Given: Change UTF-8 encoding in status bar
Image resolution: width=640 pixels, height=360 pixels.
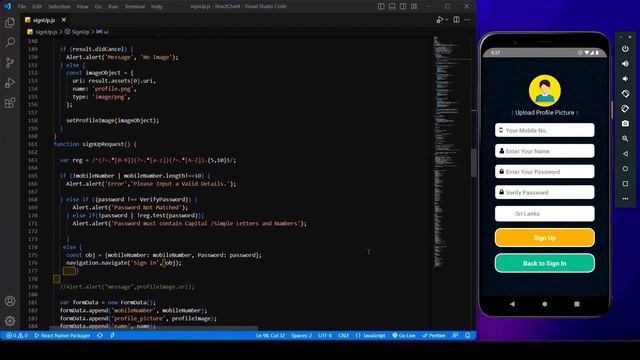Looking at the screenshot, I should click(x=325, y=336).
